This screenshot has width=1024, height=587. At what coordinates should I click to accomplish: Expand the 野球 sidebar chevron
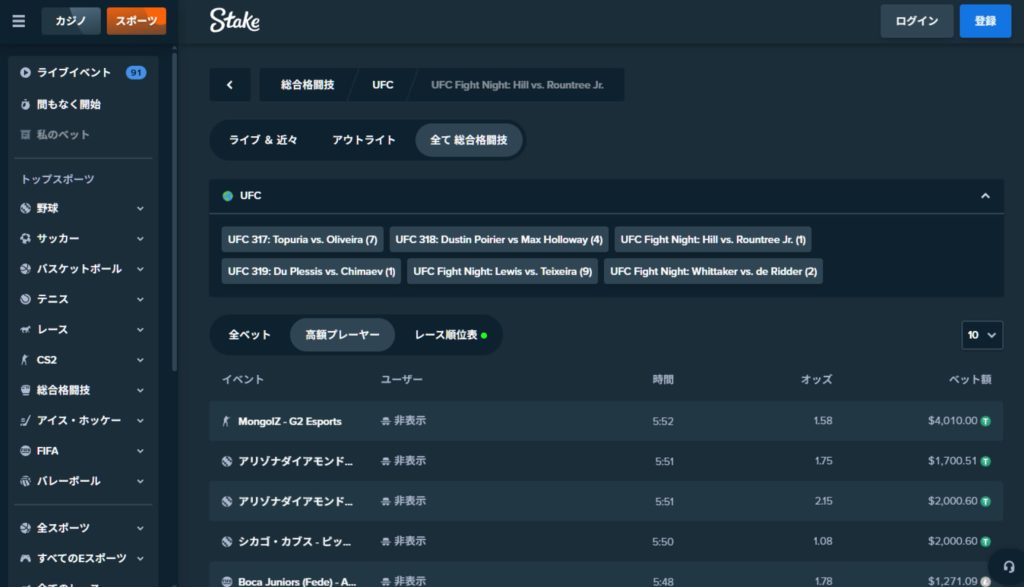140,208
